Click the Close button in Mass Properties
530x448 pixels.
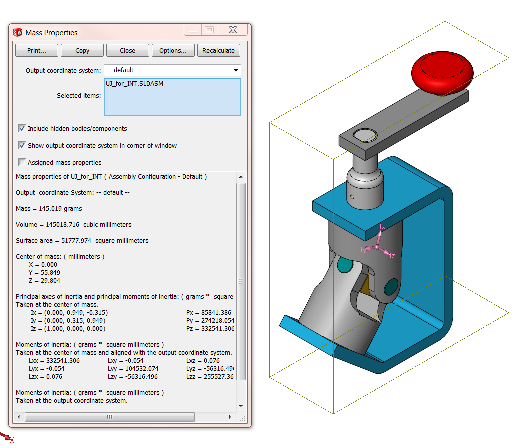[x=127, y=50]
